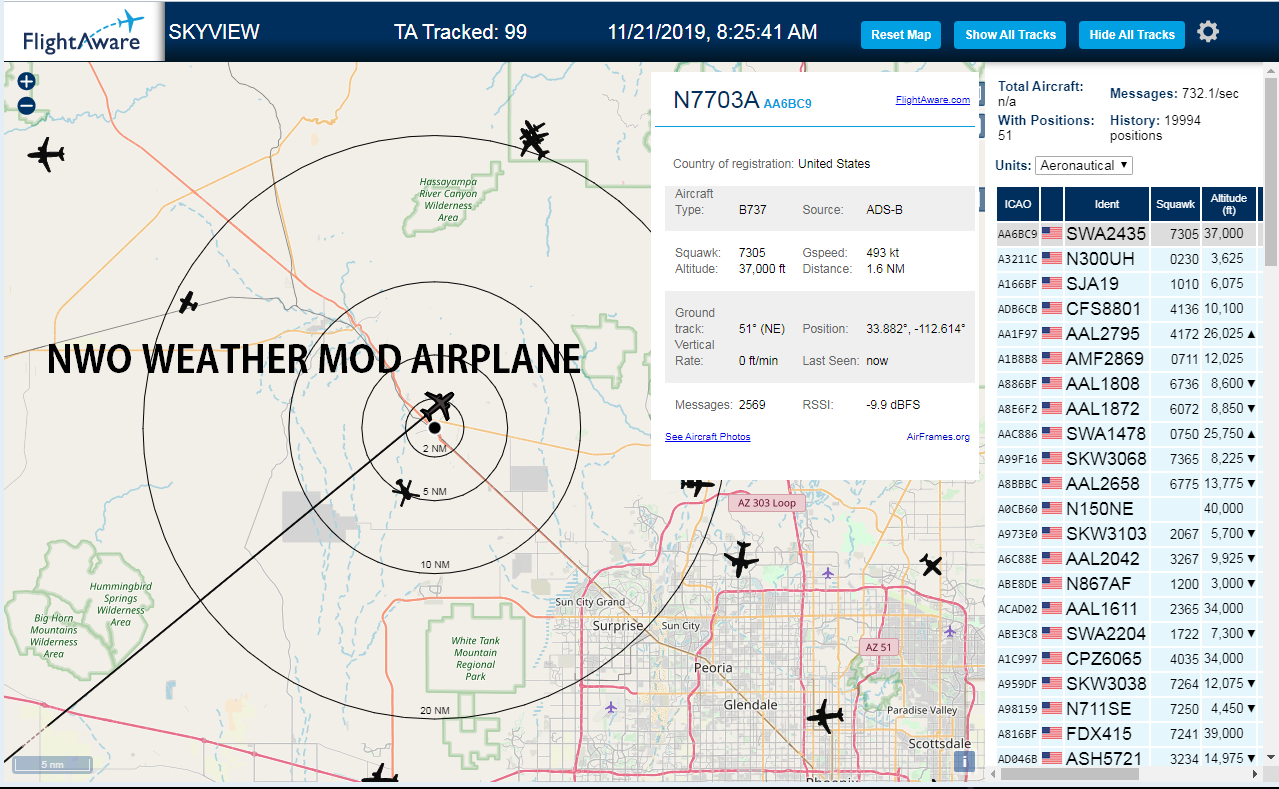Select the highlighted airplane inside the 2 NM ring
This screenshot has height=789, width=1279.
click(438, 405)
